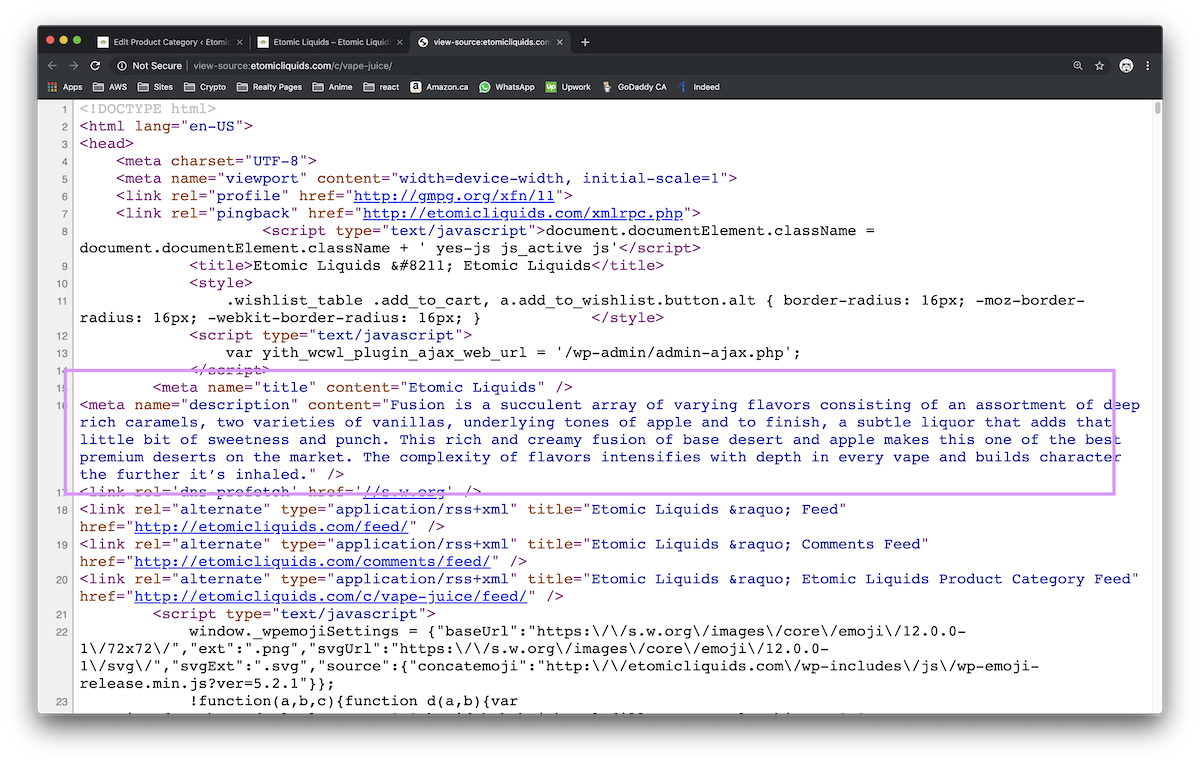This screenshot has height=763, width=1200.
Task: Open the Not Secure site info
Action: 150,66
